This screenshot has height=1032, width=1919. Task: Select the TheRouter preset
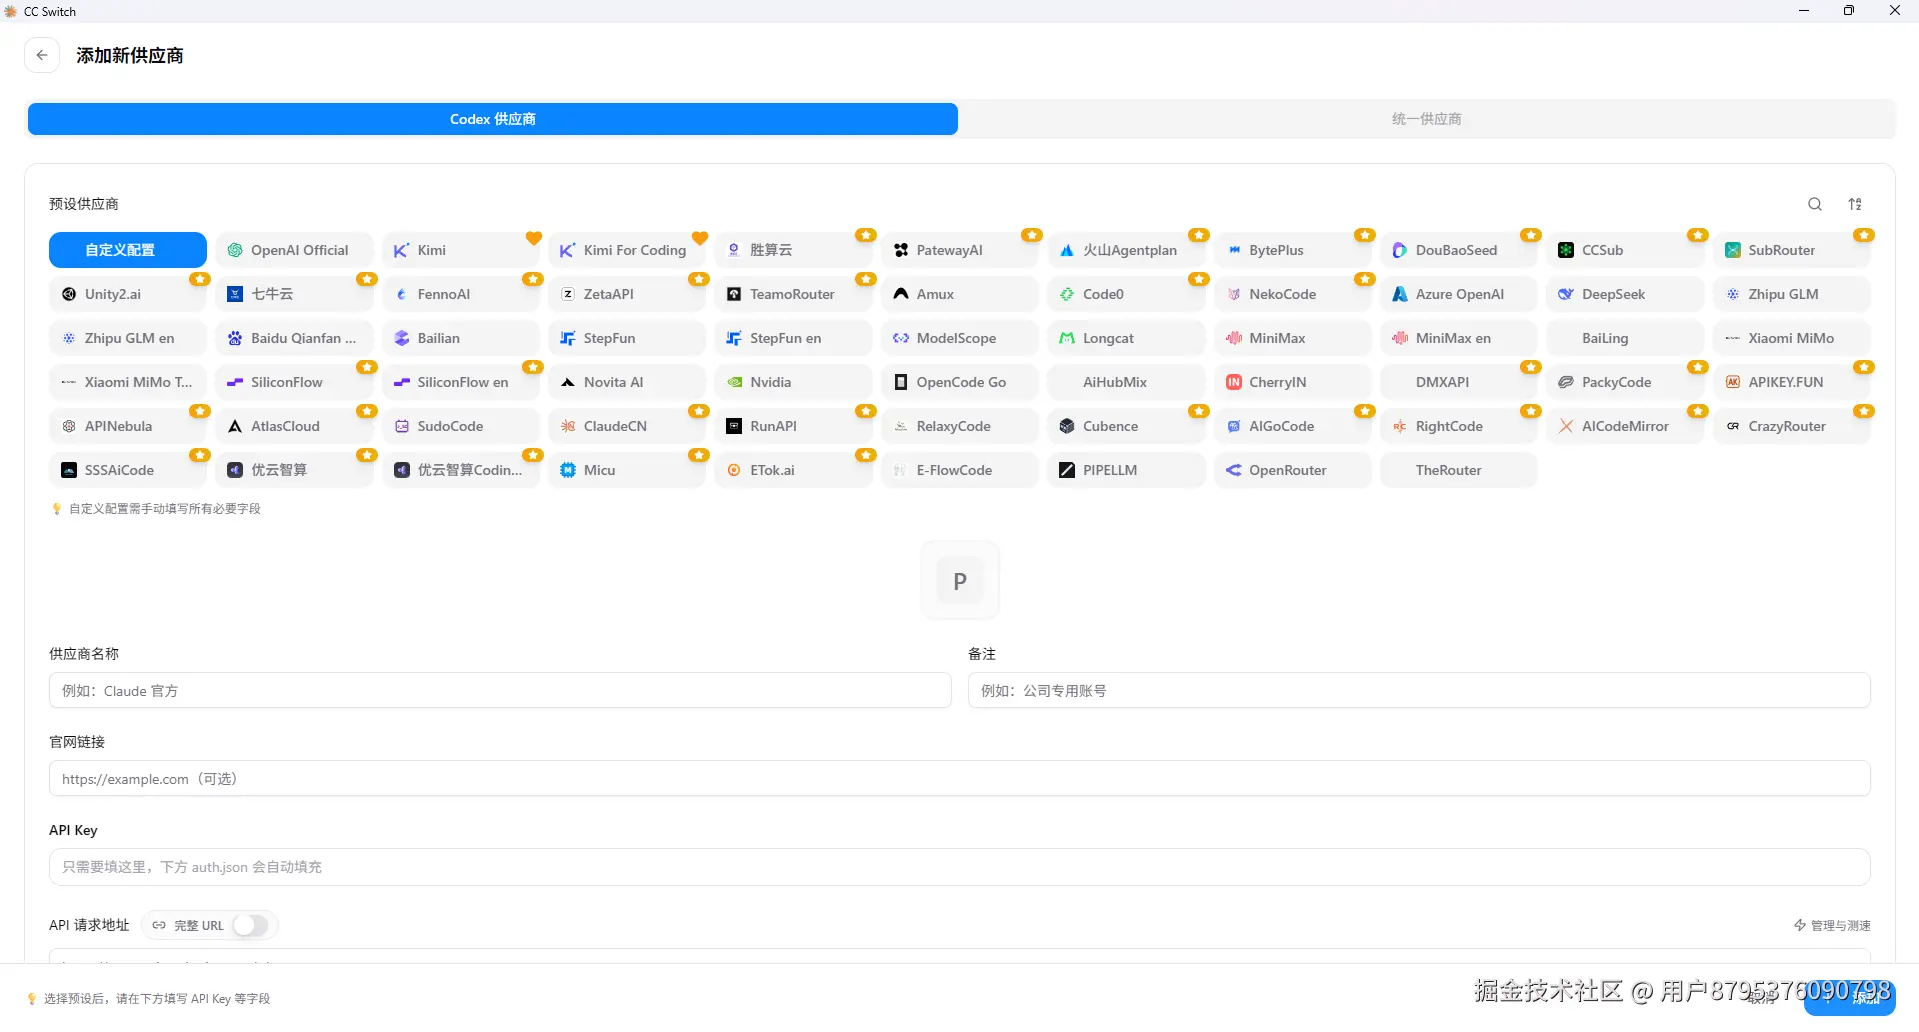pos(1459,470)
